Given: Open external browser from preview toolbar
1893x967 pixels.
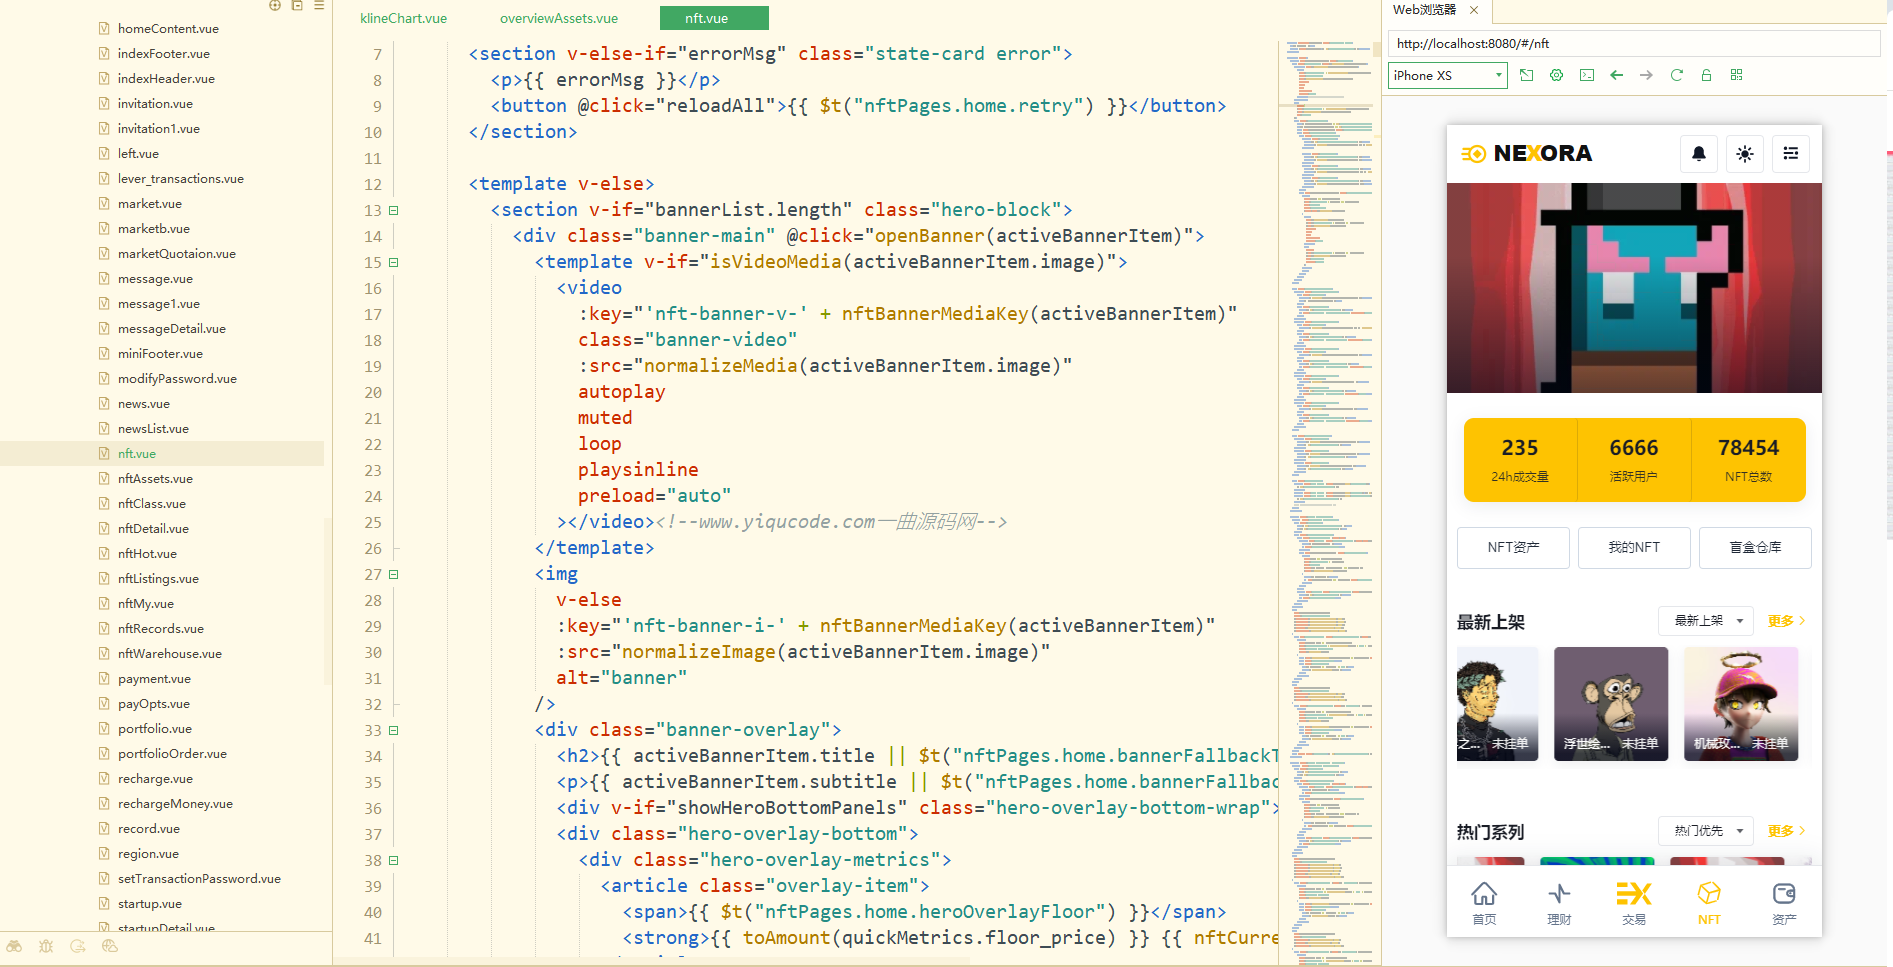Looking at the screenshot, I should tap(1526, 75).
